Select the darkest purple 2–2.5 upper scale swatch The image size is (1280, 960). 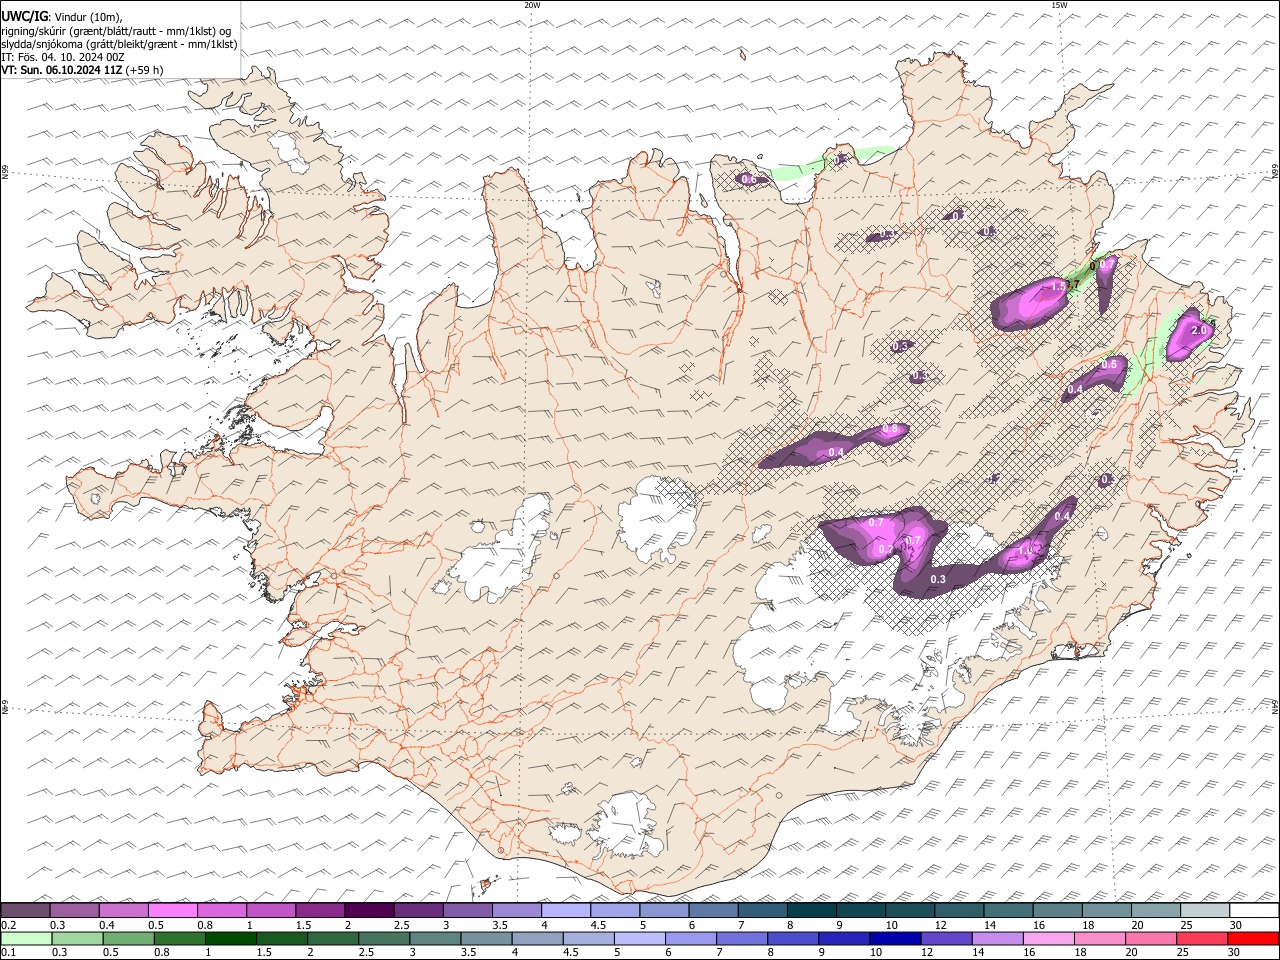[369, 911]
